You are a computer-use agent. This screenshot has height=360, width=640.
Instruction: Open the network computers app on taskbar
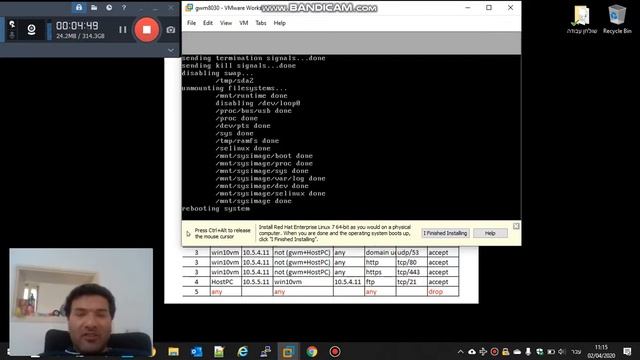pos(266,351)
